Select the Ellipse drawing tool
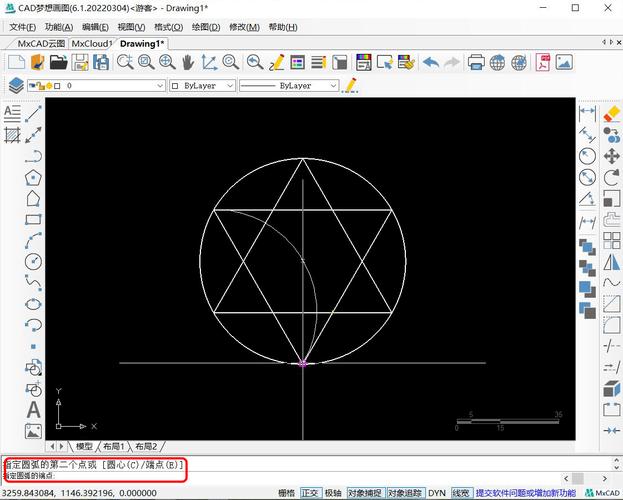 [x=33, y=304]
